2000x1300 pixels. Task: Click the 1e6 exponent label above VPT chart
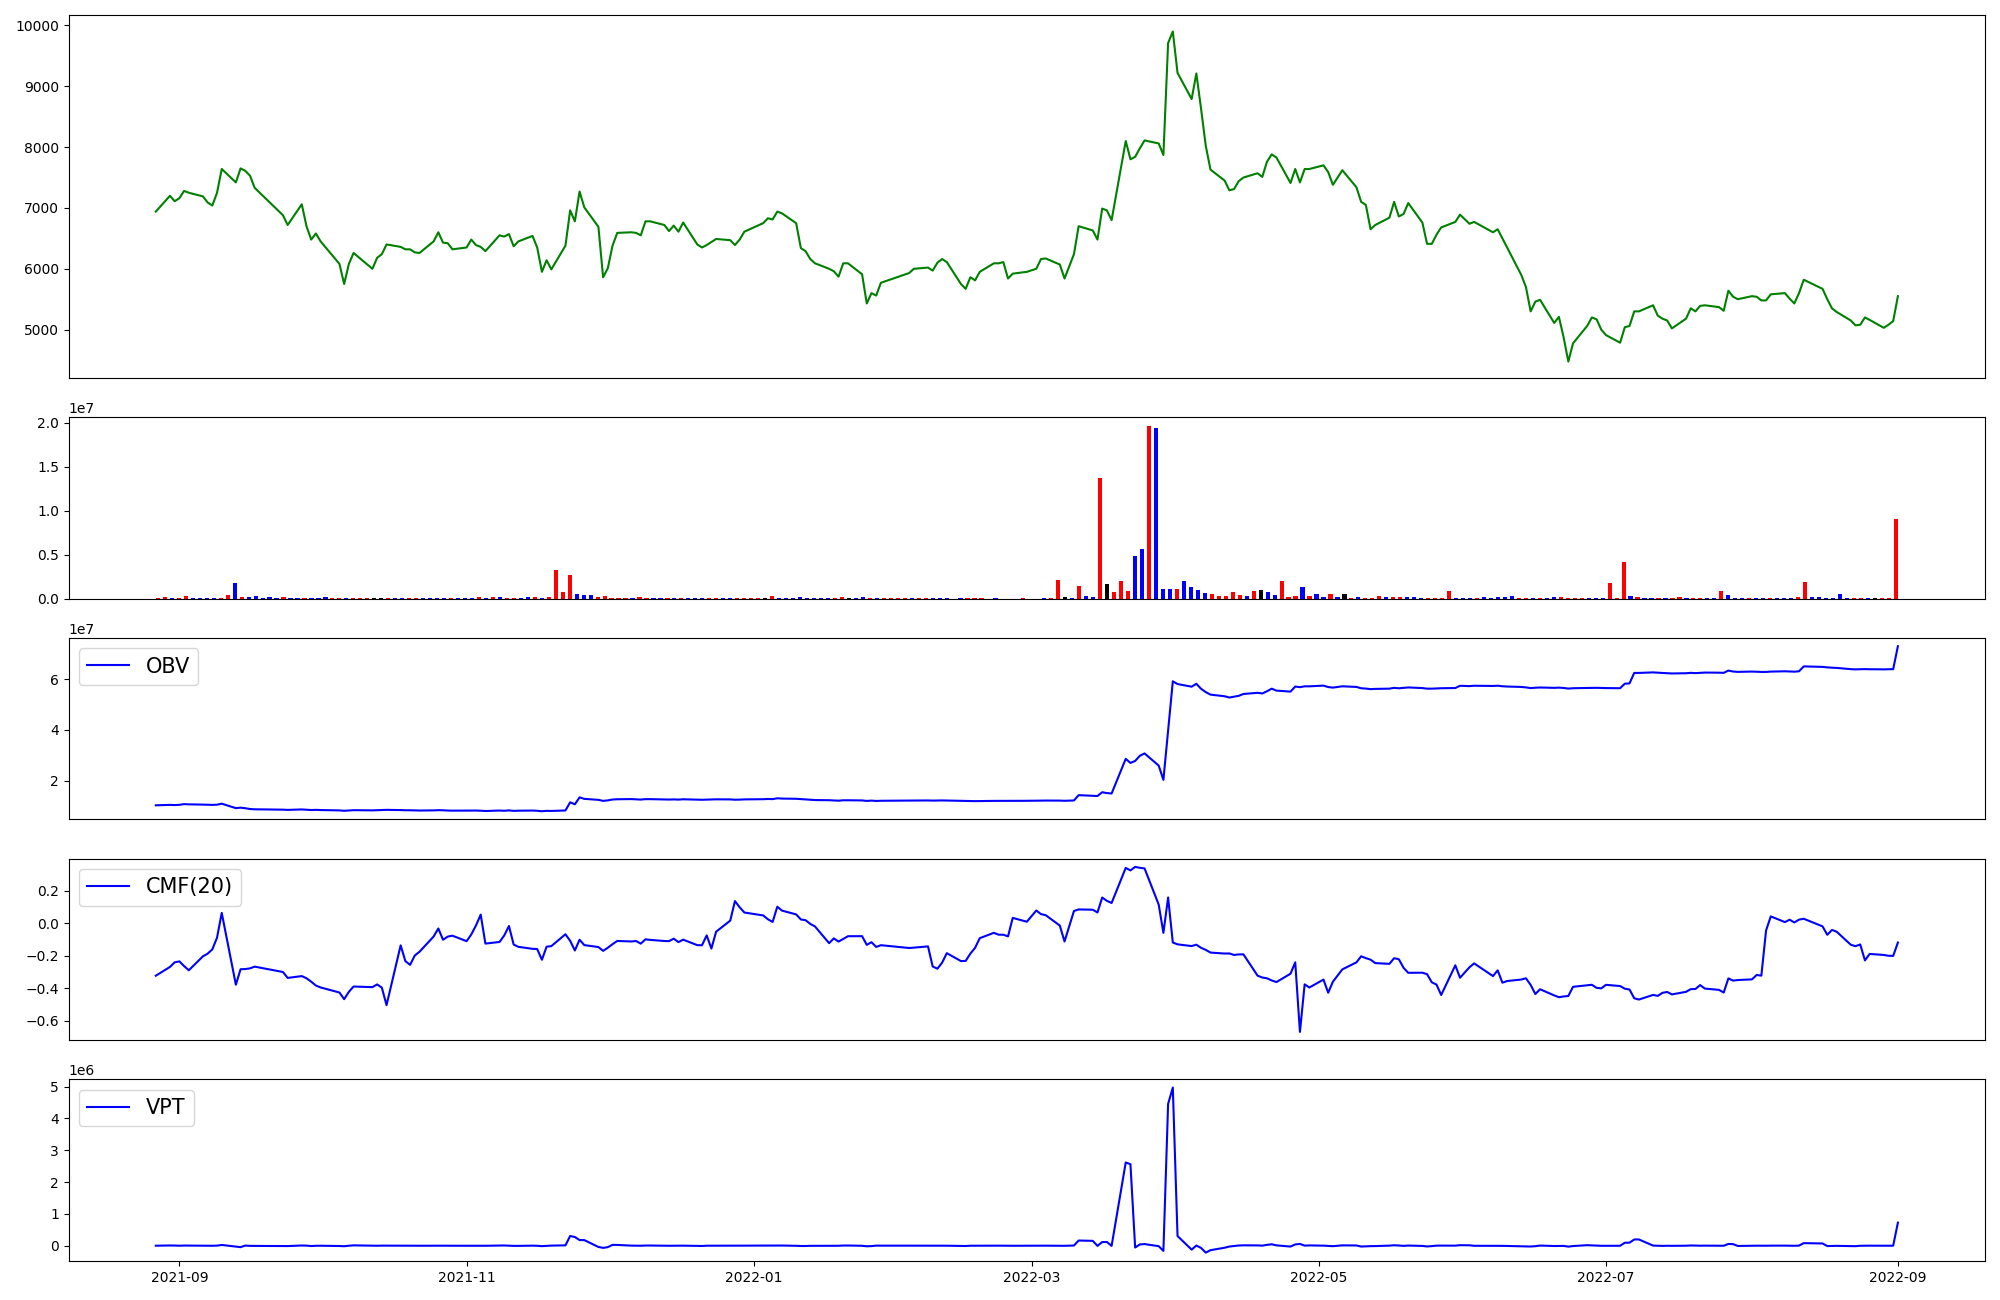[x=82, y=1071]
